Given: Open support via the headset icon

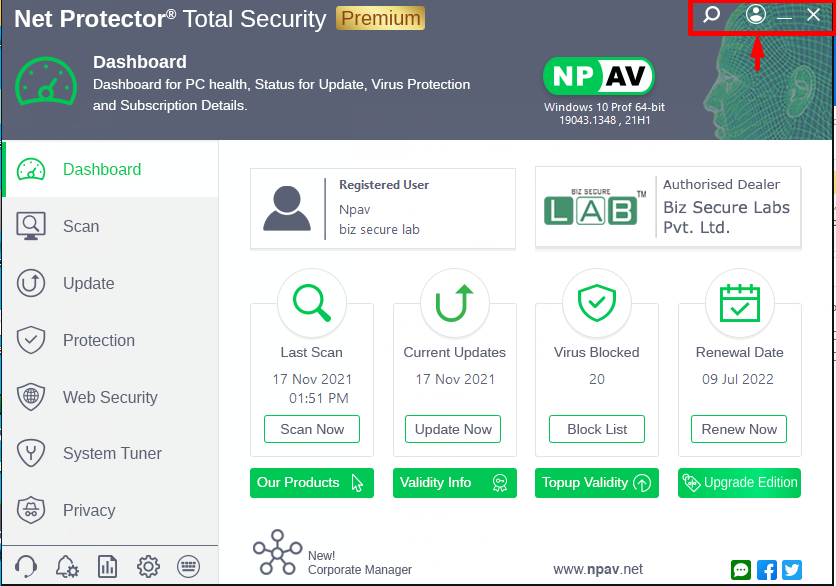Looking at the screenshot, I should pyautogui.click(x=27, y=567).
